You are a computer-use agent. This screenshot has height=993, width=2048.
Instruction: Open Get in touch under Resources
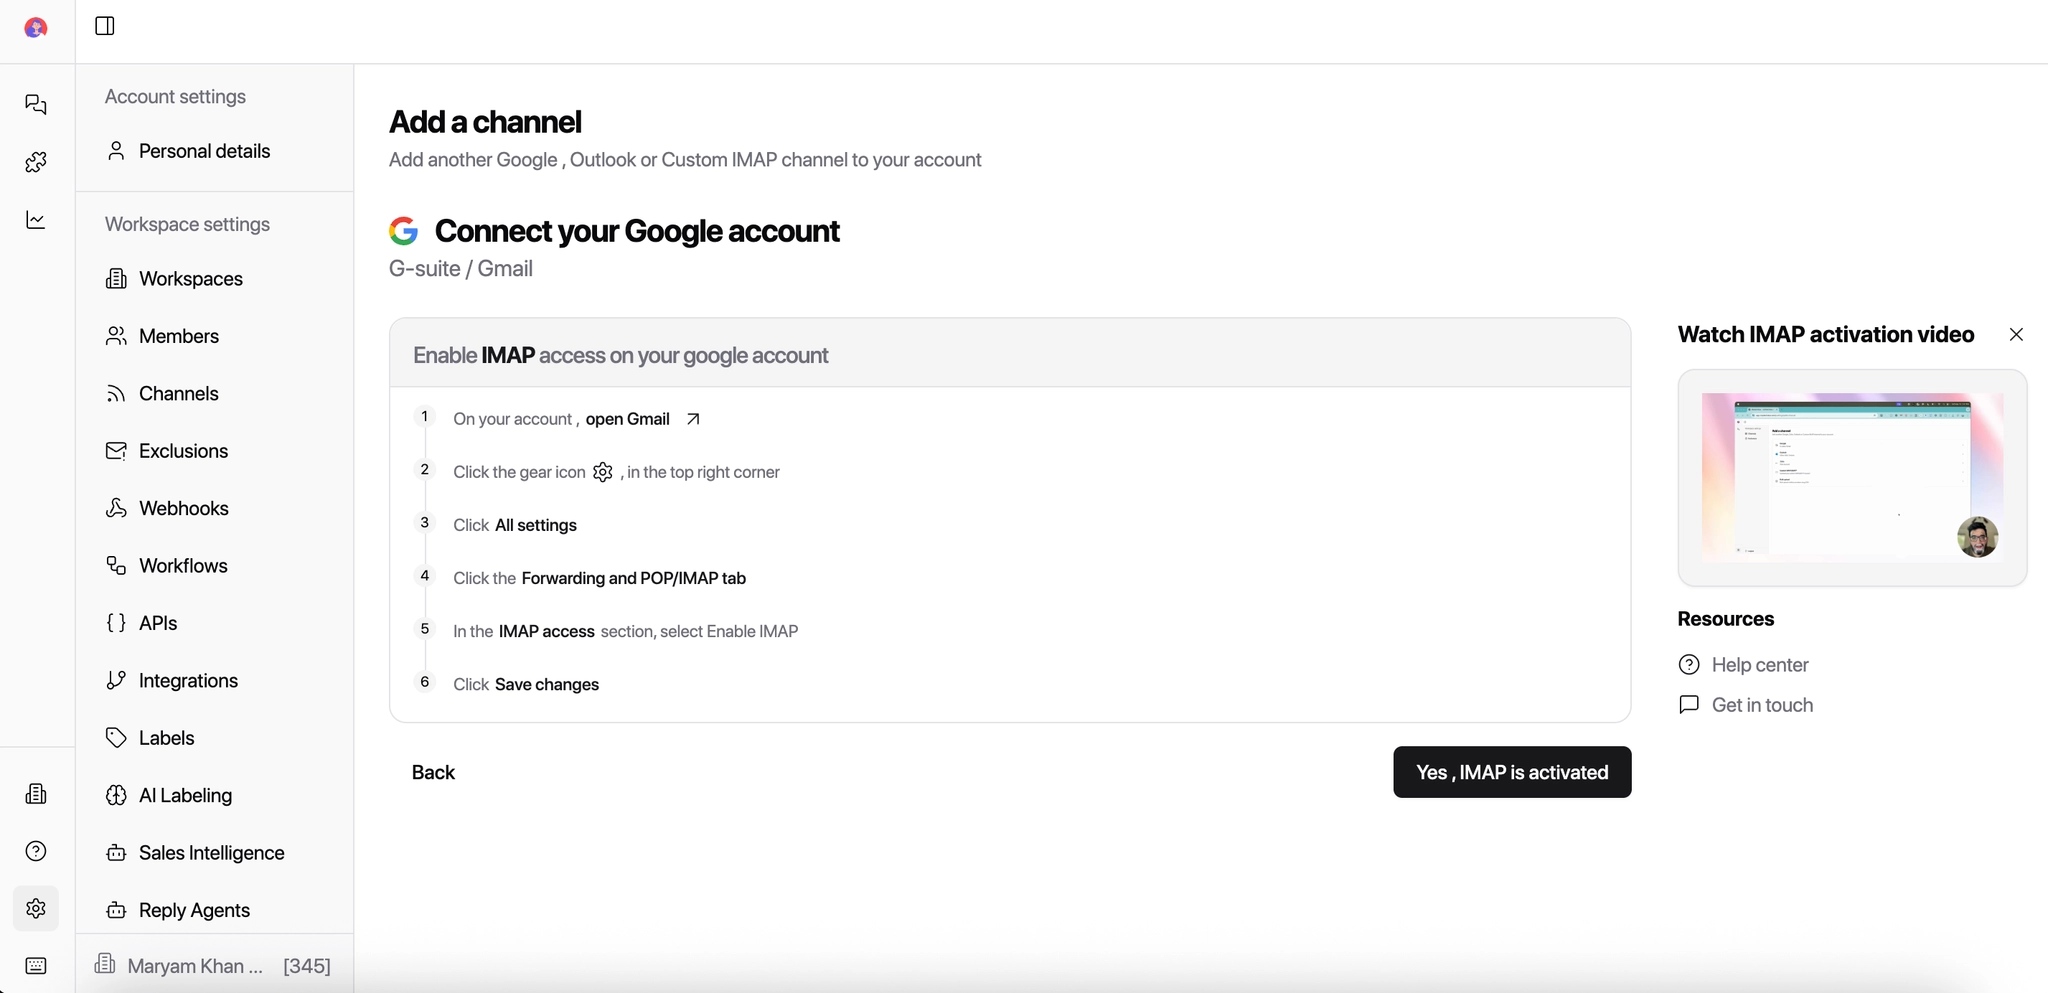coord(1761,704)
